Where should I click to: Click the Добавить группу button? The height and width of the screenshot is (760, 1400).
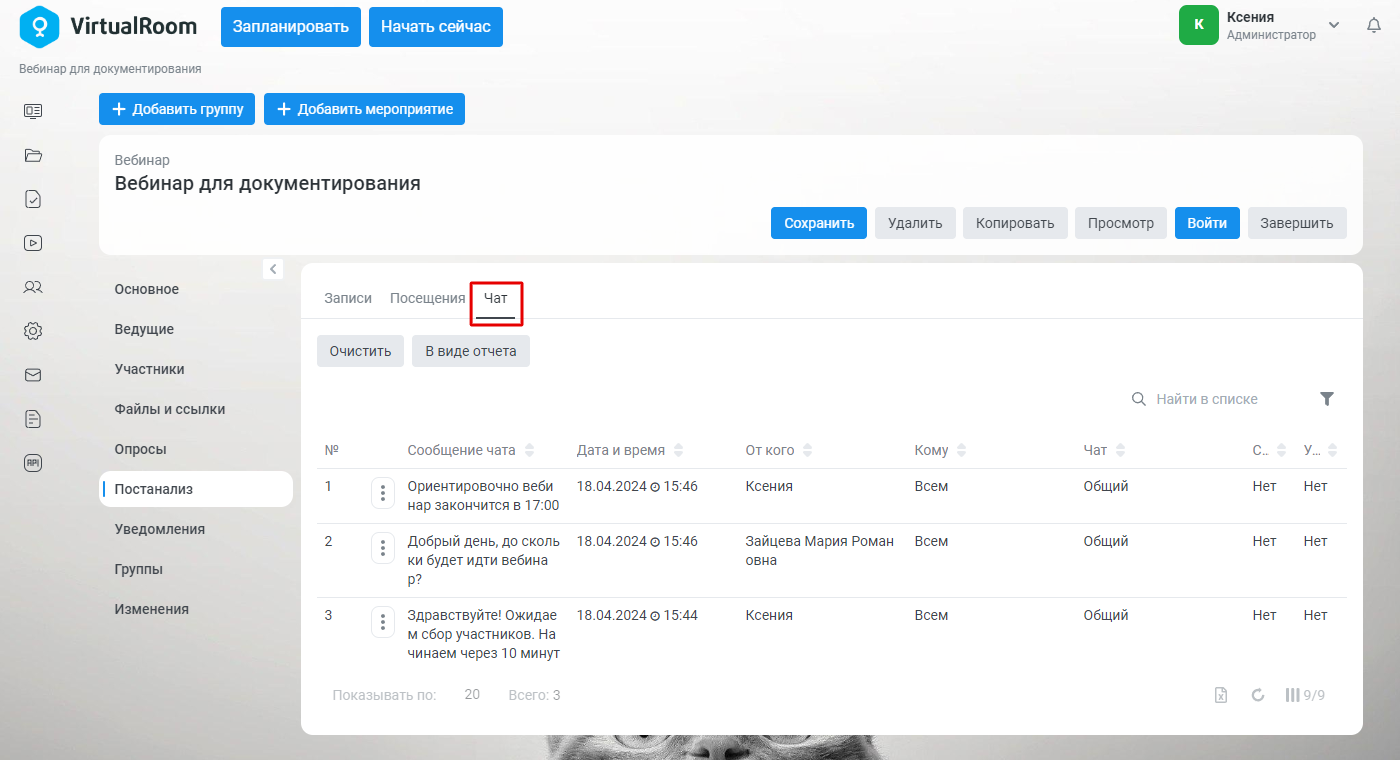(x=177, y=109)
